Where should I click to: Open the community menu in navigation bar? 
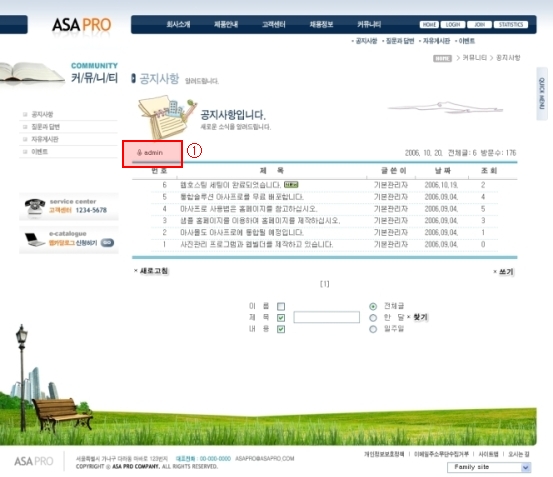pyautogui.click(x=369, y=24)
